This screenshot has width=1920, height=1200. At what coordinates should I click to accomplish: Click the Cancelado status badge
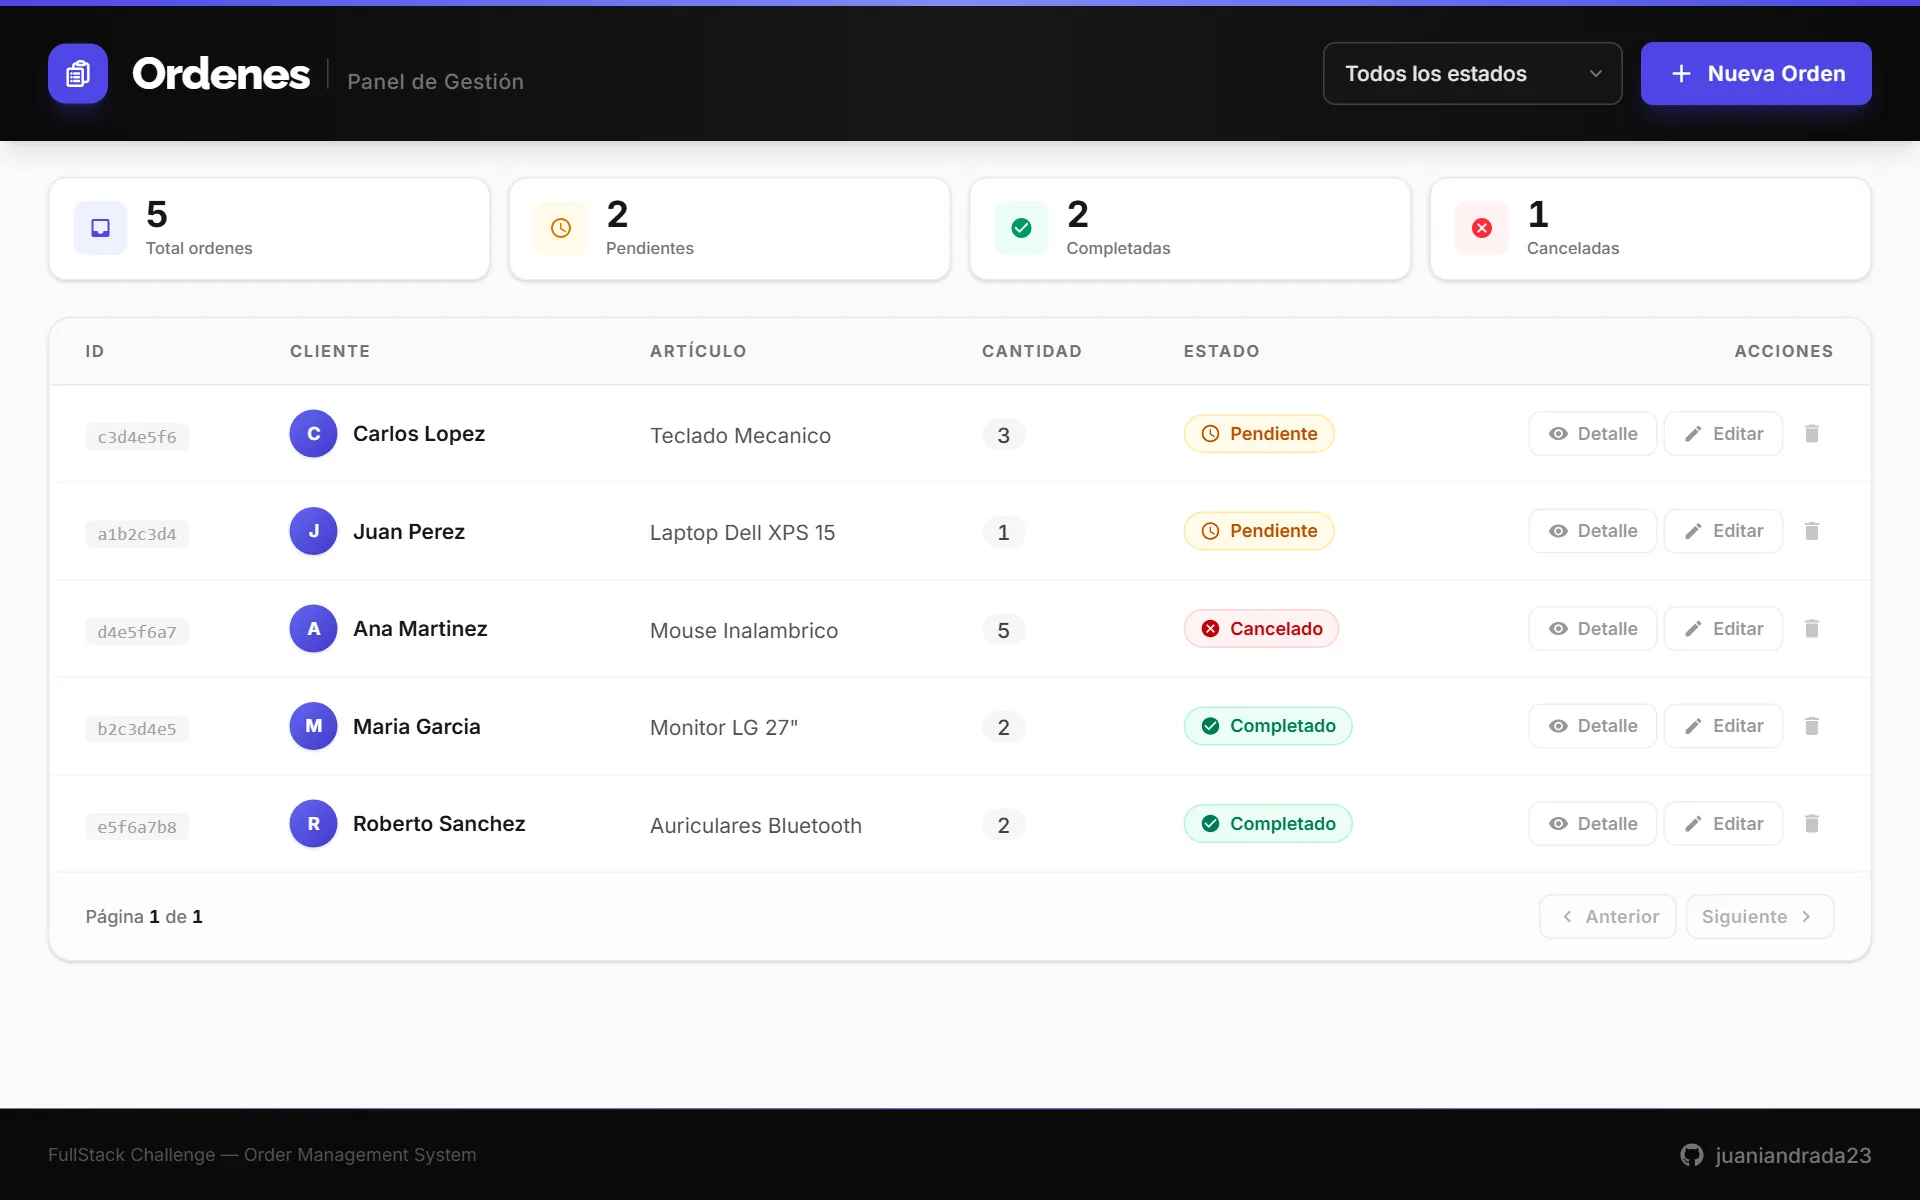[x=1261, y=628]
